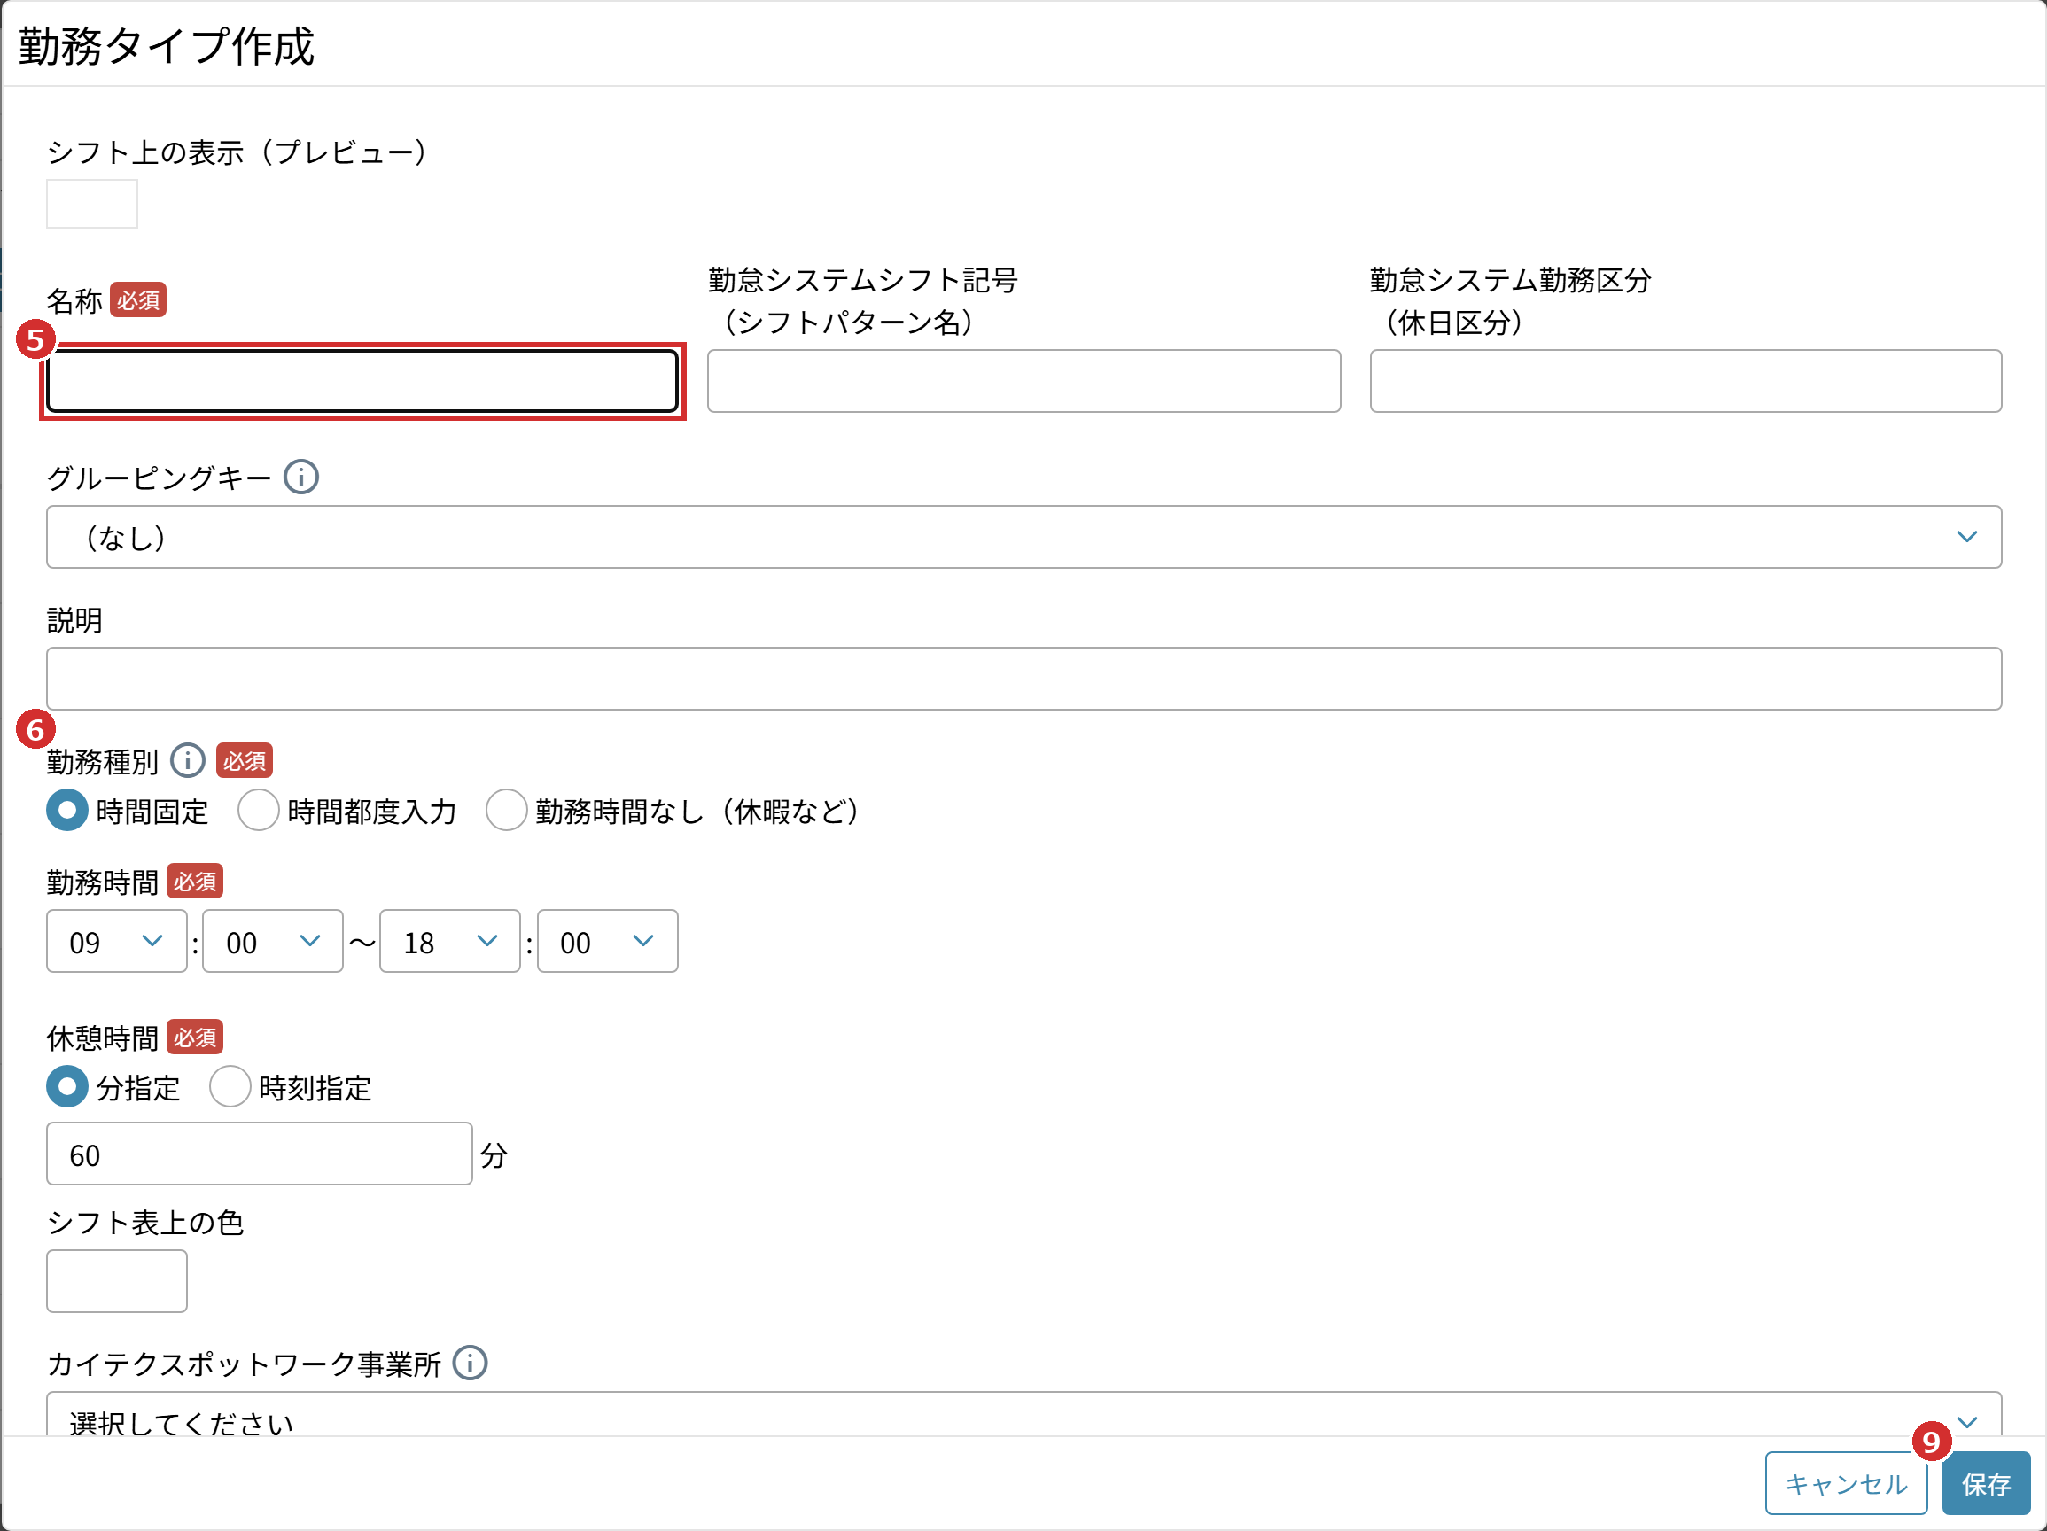This screenshot has width=2047, height=1531.
Task: Click the カイテクスポットワーク事業所 info icon
Action: tap(470, 1362)
